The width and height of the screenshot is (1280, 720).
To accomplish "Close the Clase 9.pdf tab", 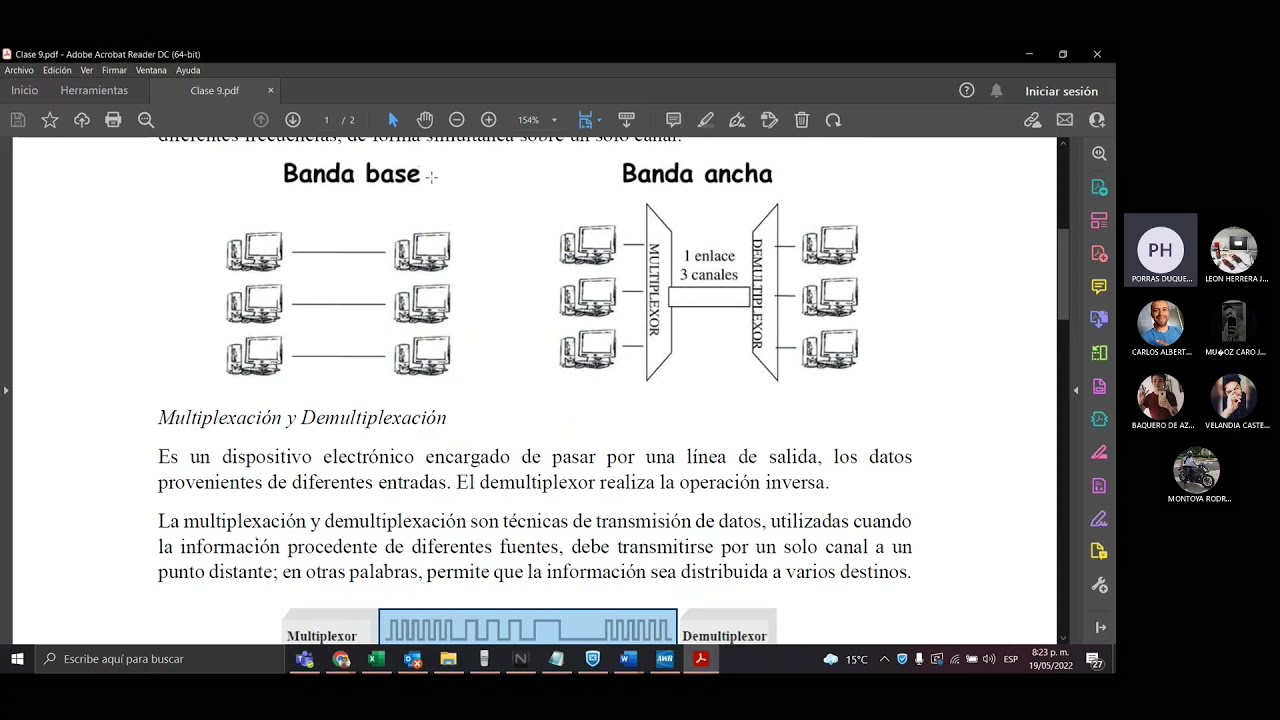I will click(x=270, y=90).
